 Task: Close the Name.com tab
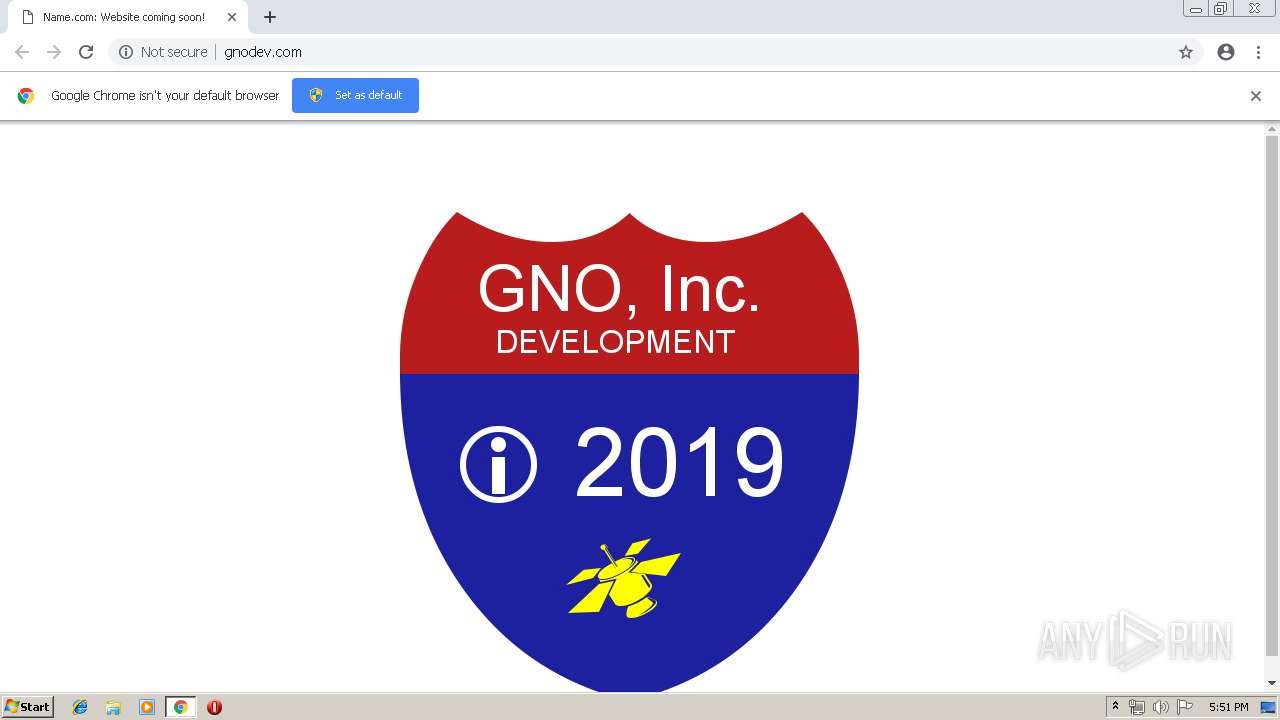[232, 17]
